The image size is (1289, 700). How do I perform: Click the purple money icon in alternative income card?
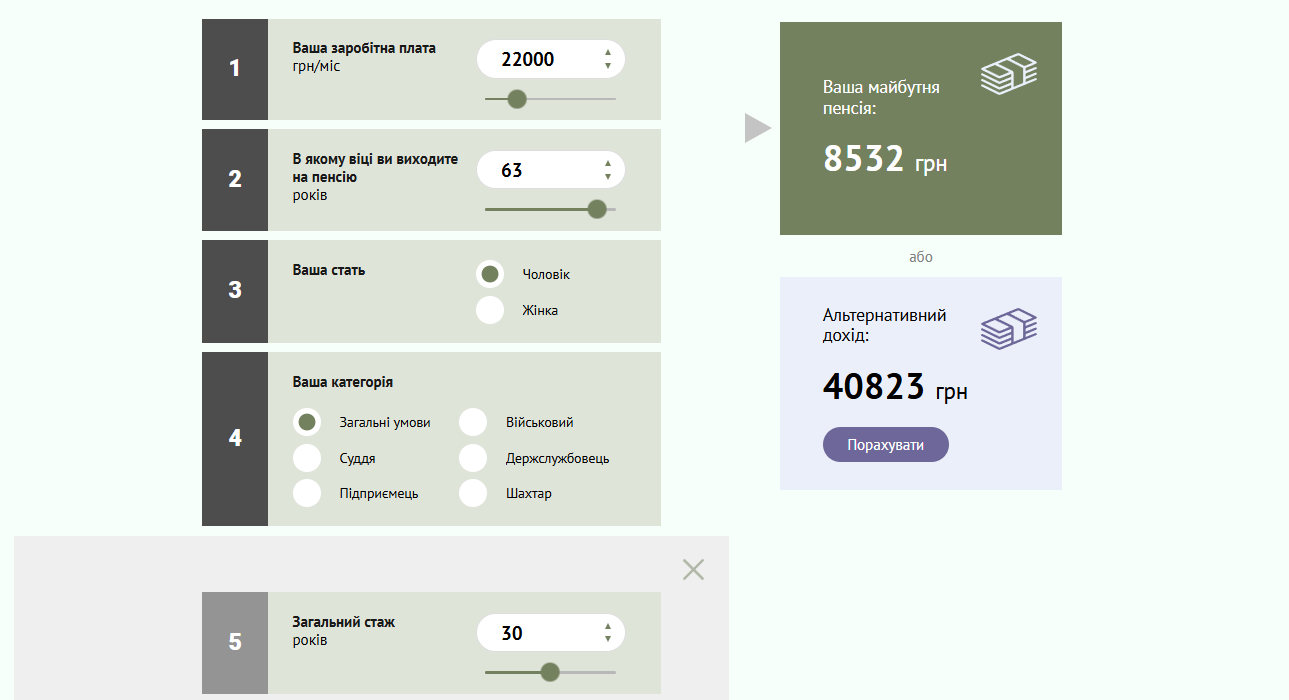coord(1008,329)
